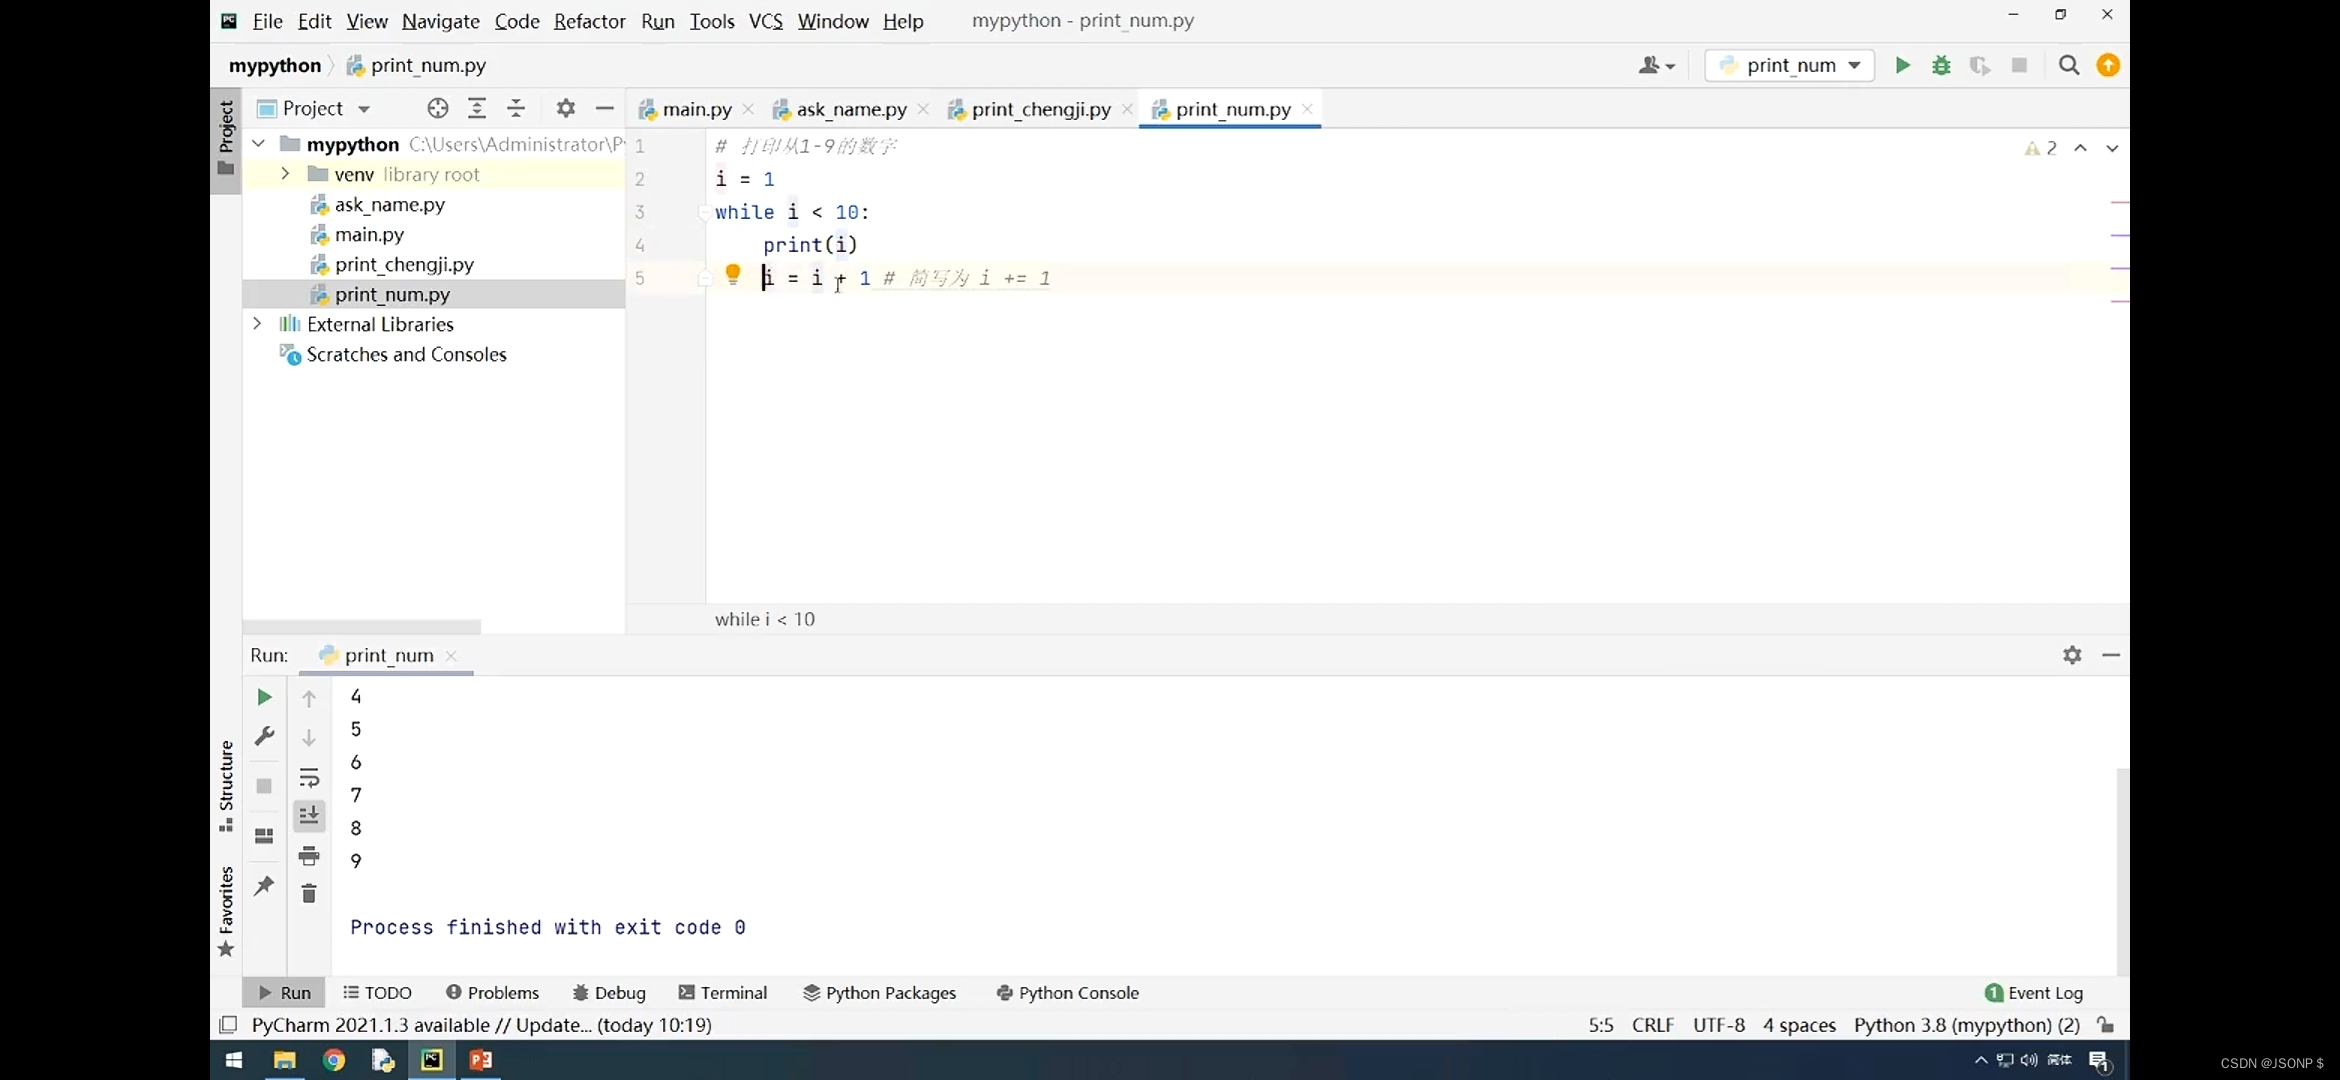Go to previous highlighted error arrow
The width and height of the screenshot is (2340, 1080).
[2080, 148]
